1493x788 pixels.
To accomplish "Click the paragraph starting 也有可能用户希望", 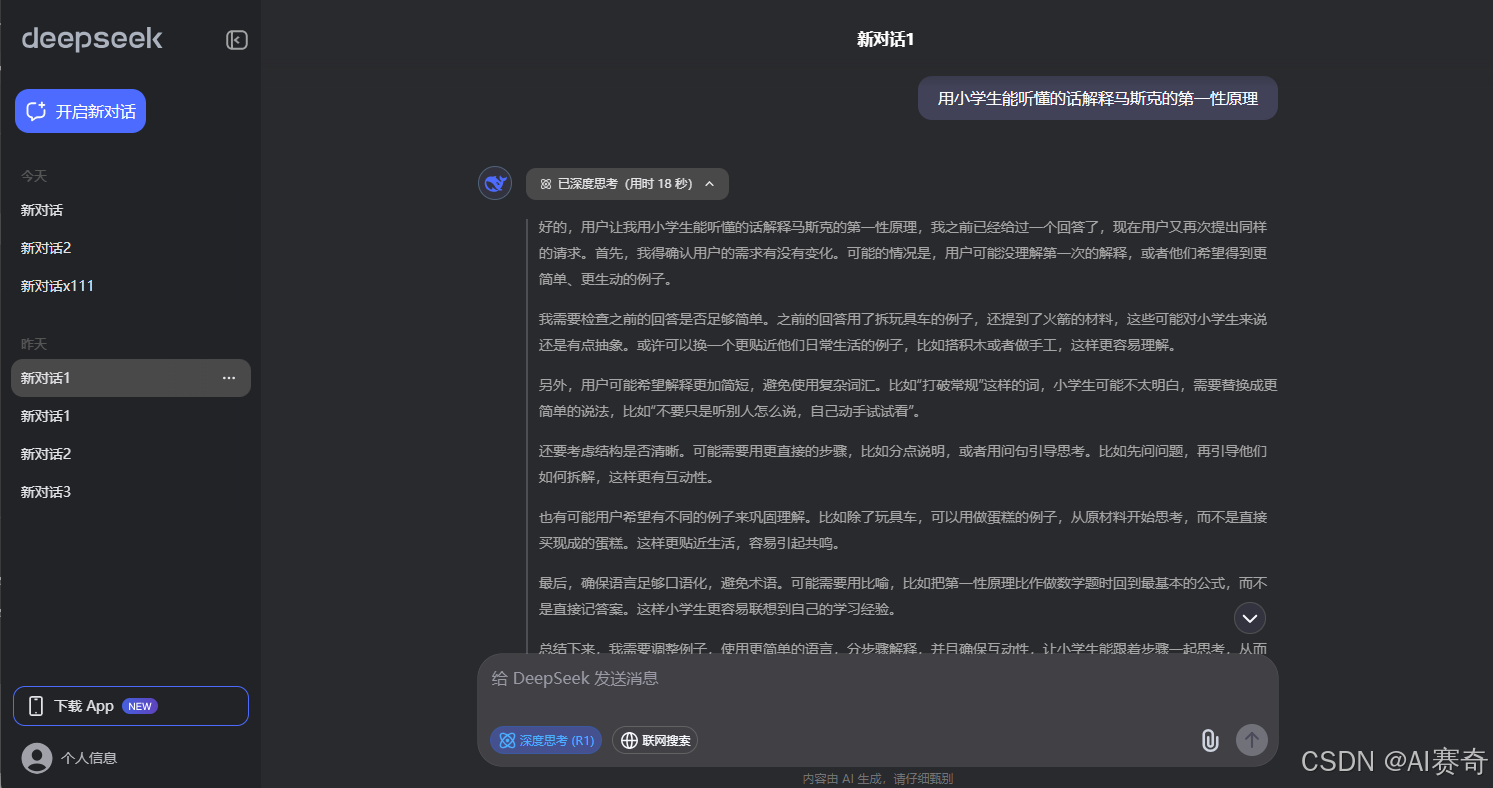I will click(x=903, y=530).
